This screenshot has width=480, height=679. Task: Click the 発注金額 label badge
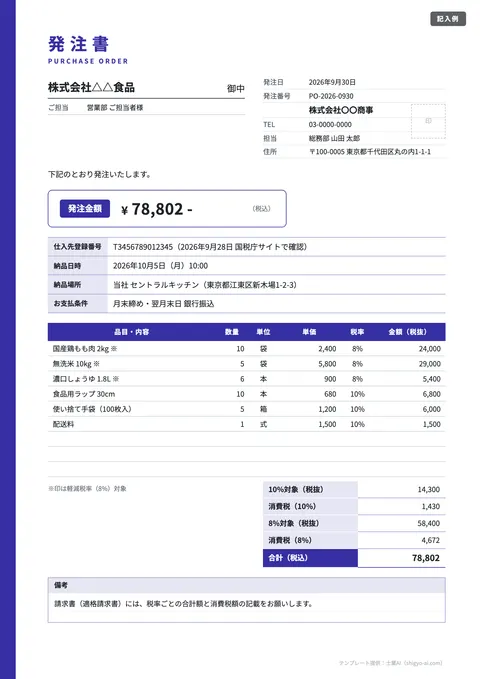[x=85, y=208]
